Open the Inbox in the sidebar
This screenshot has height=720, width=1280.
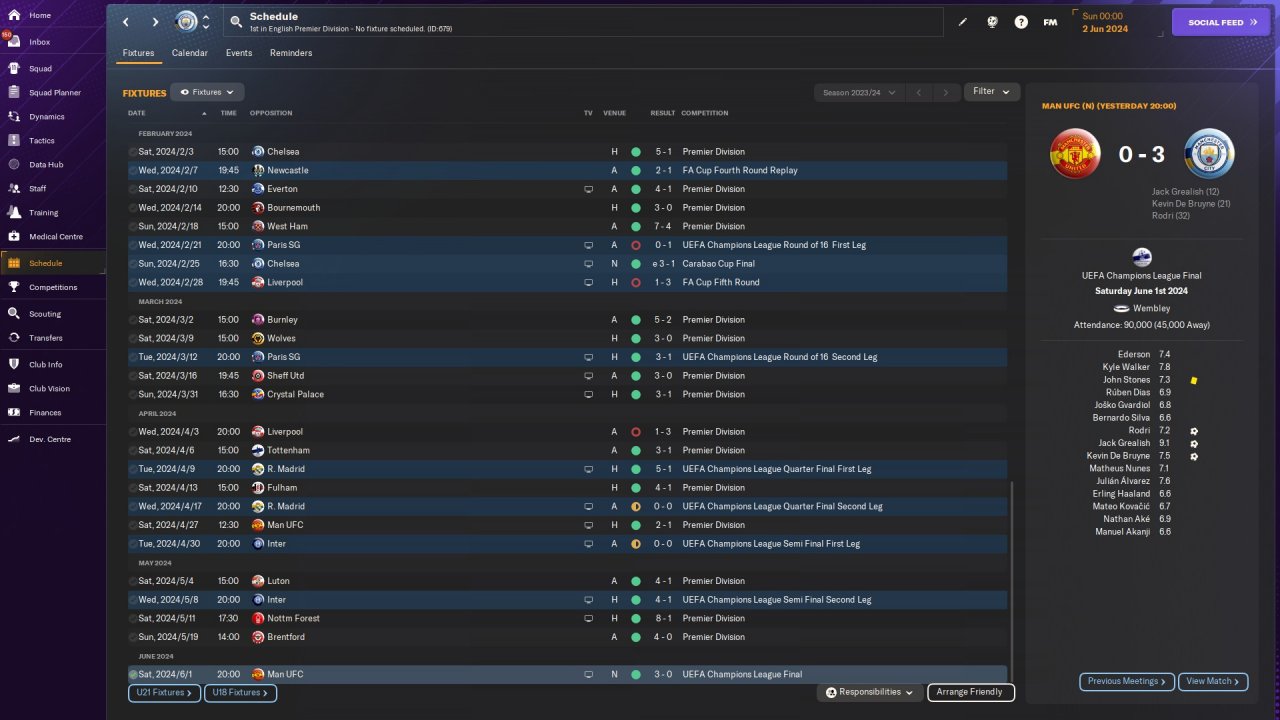pyautogui.click(x=40, y=42)
